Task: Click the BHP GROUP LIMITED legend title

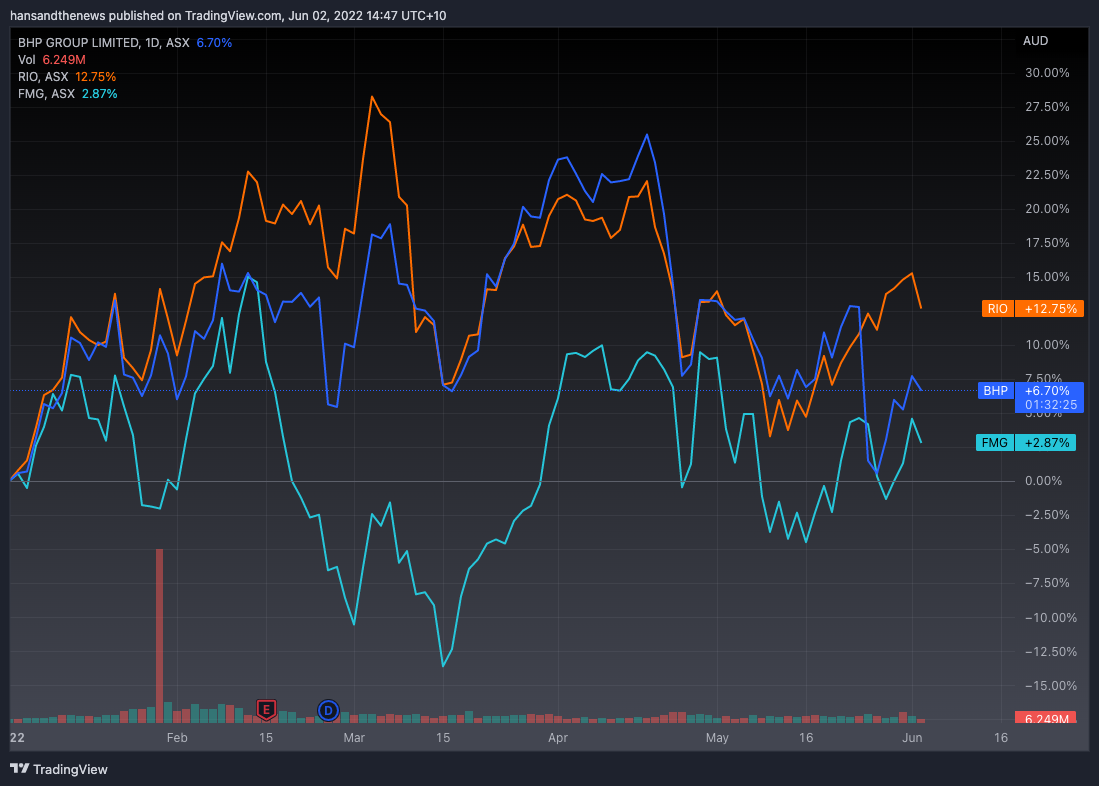Action: coord(82,43)
